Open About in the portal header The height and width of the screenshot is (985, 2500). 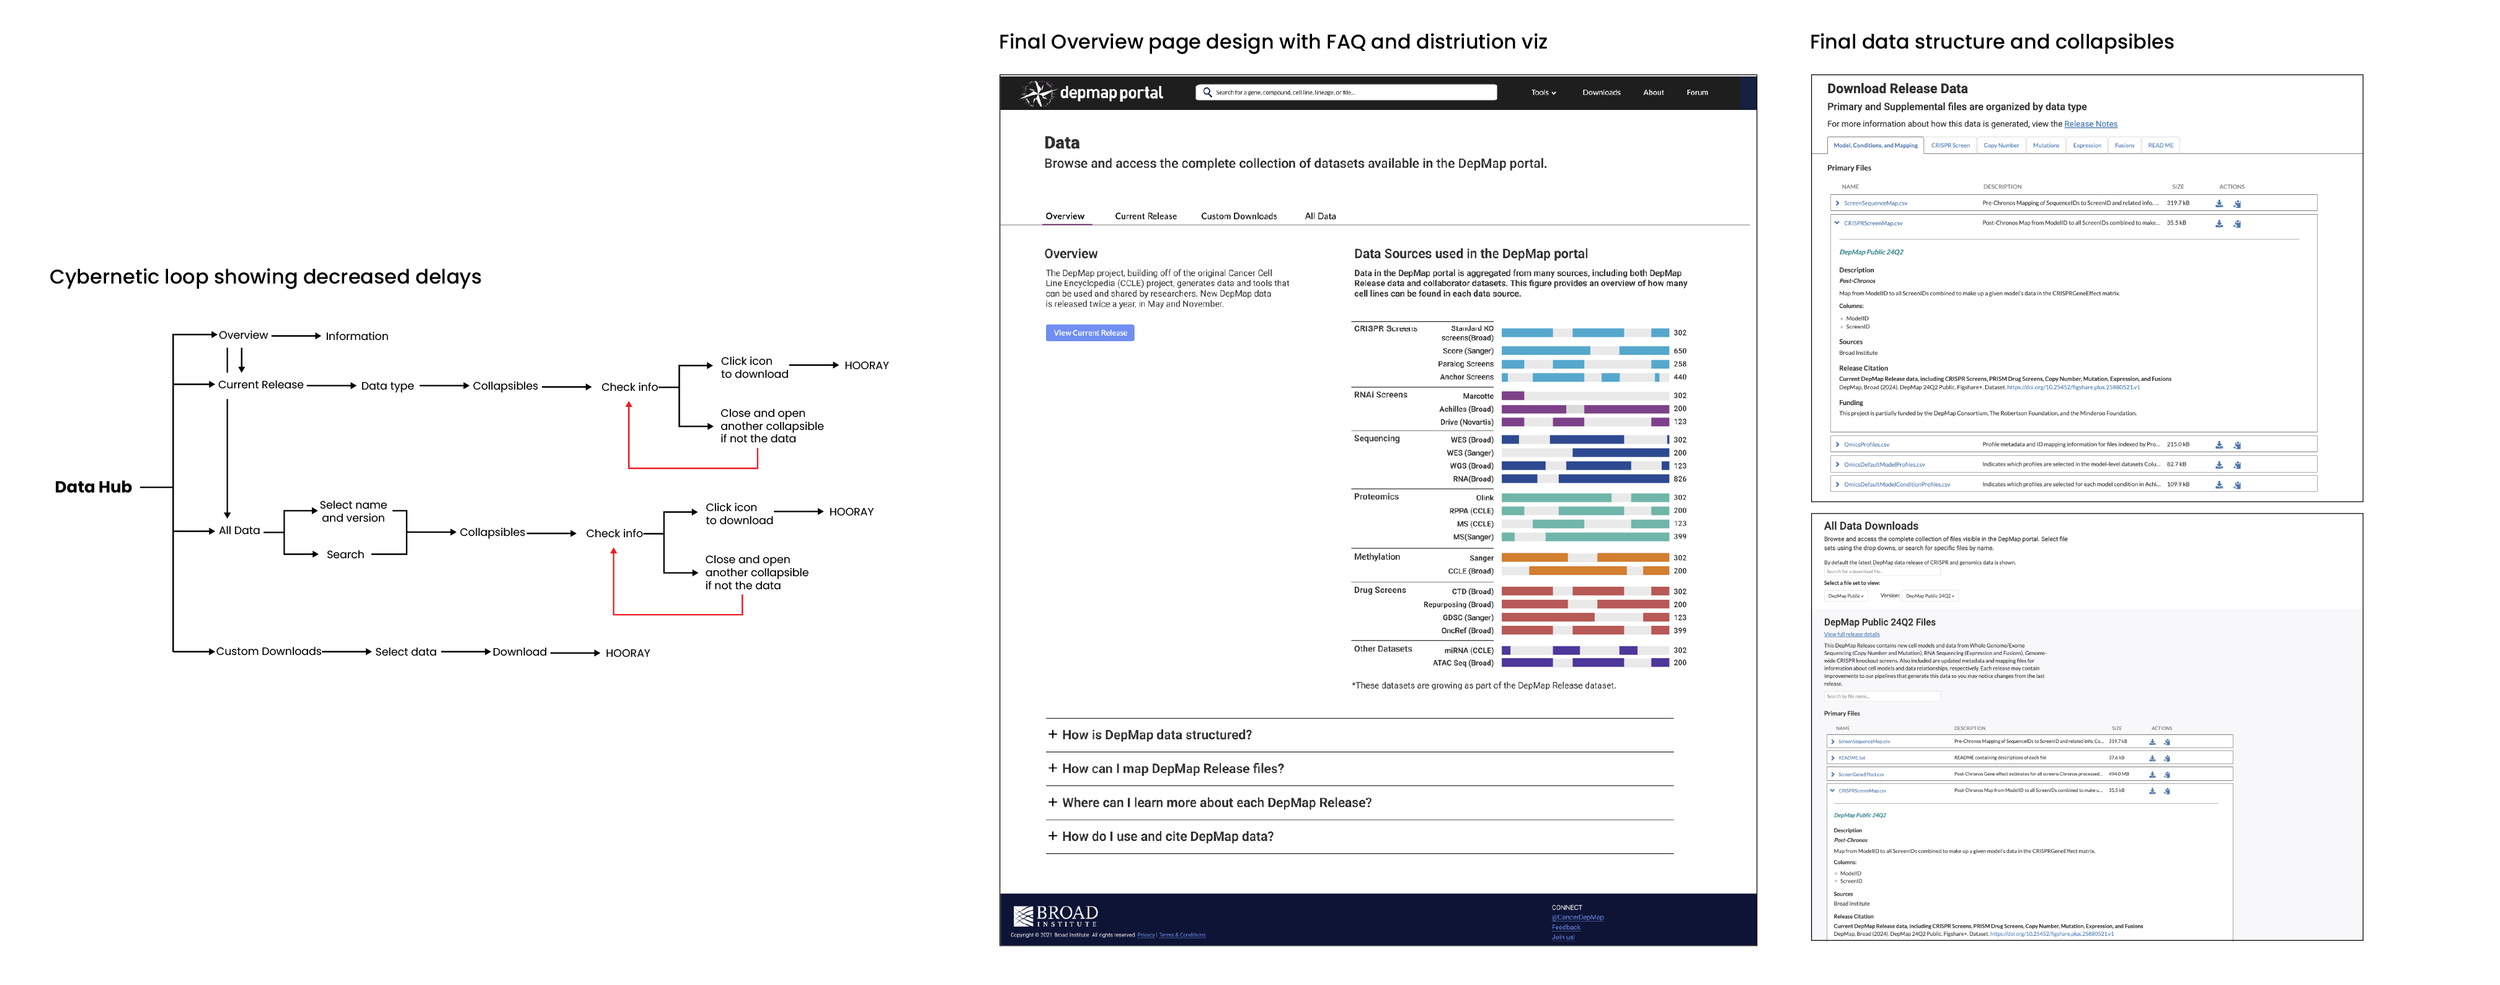coord(1653,92)
